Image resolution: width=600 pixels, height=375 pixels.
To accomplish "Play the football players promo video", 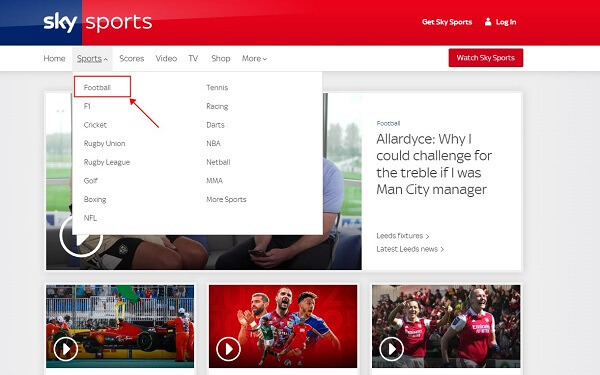I will [x=228, y=349].
